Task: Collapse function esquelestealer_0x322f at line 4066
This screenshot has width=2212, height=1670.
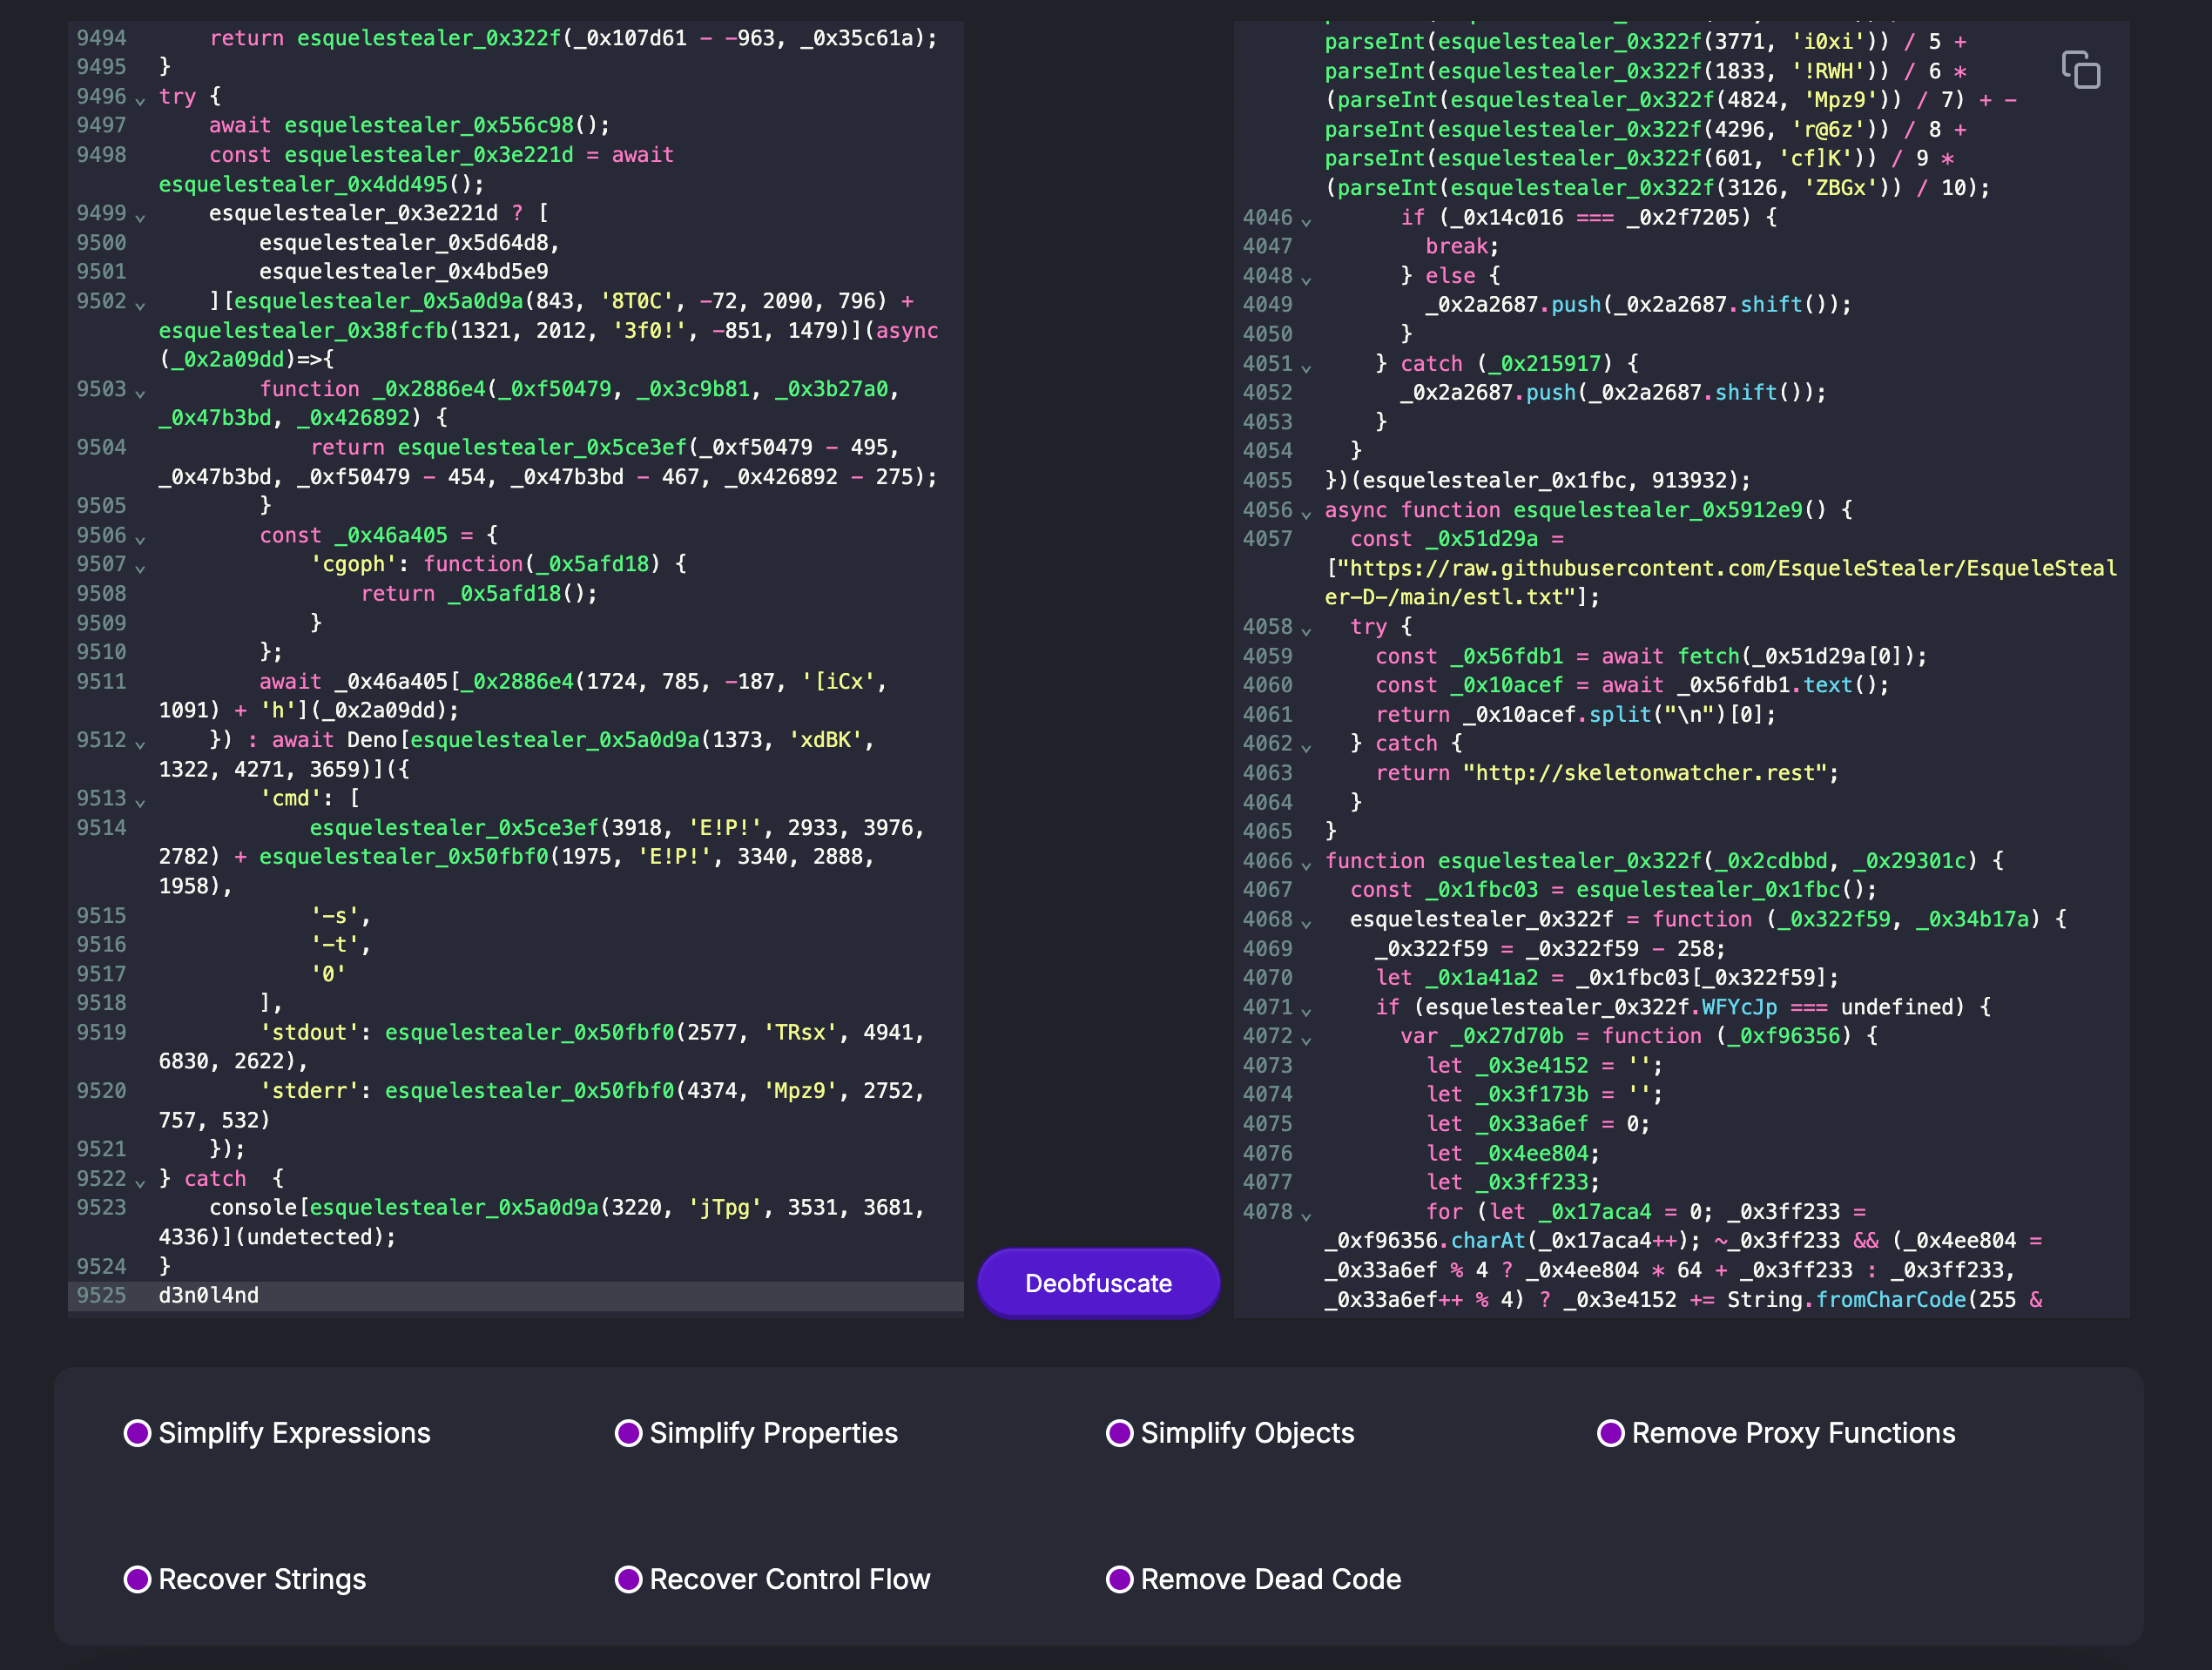Action: point(1306,865)
